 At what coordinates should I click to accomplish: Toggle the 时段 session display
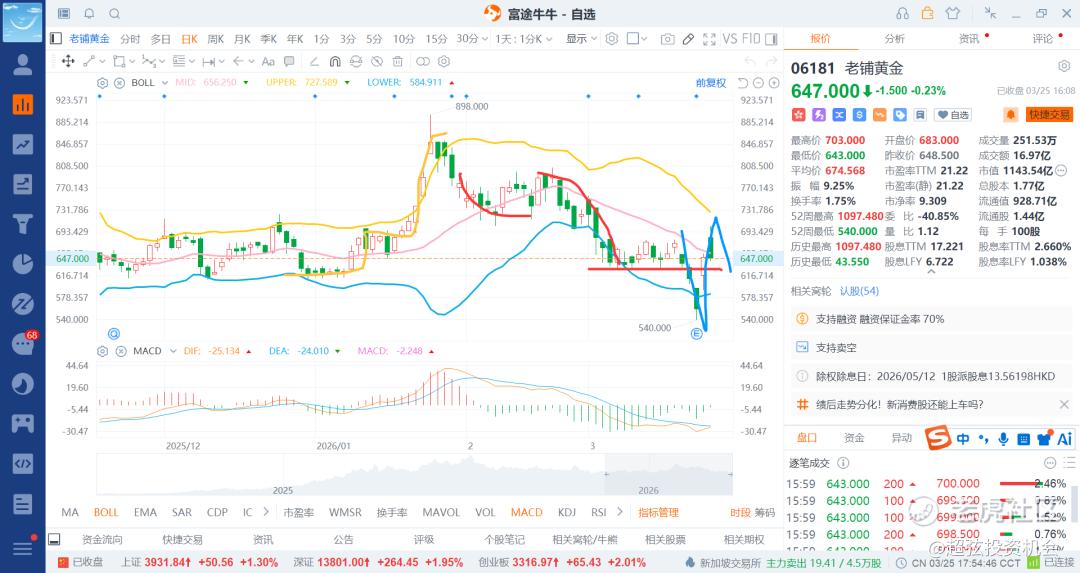740,512
